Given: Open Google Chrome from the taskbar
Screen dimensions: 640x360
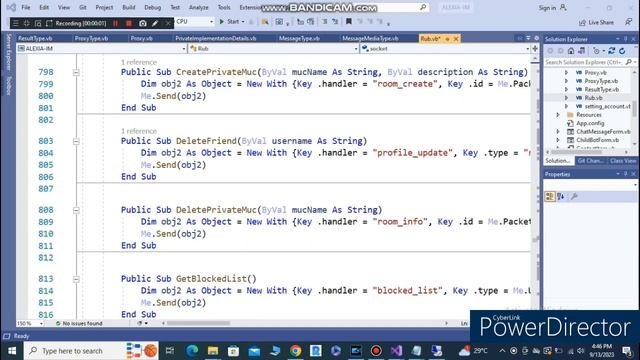Looking at the screenshot, I should pyautogui.click(x=296, y=351).
